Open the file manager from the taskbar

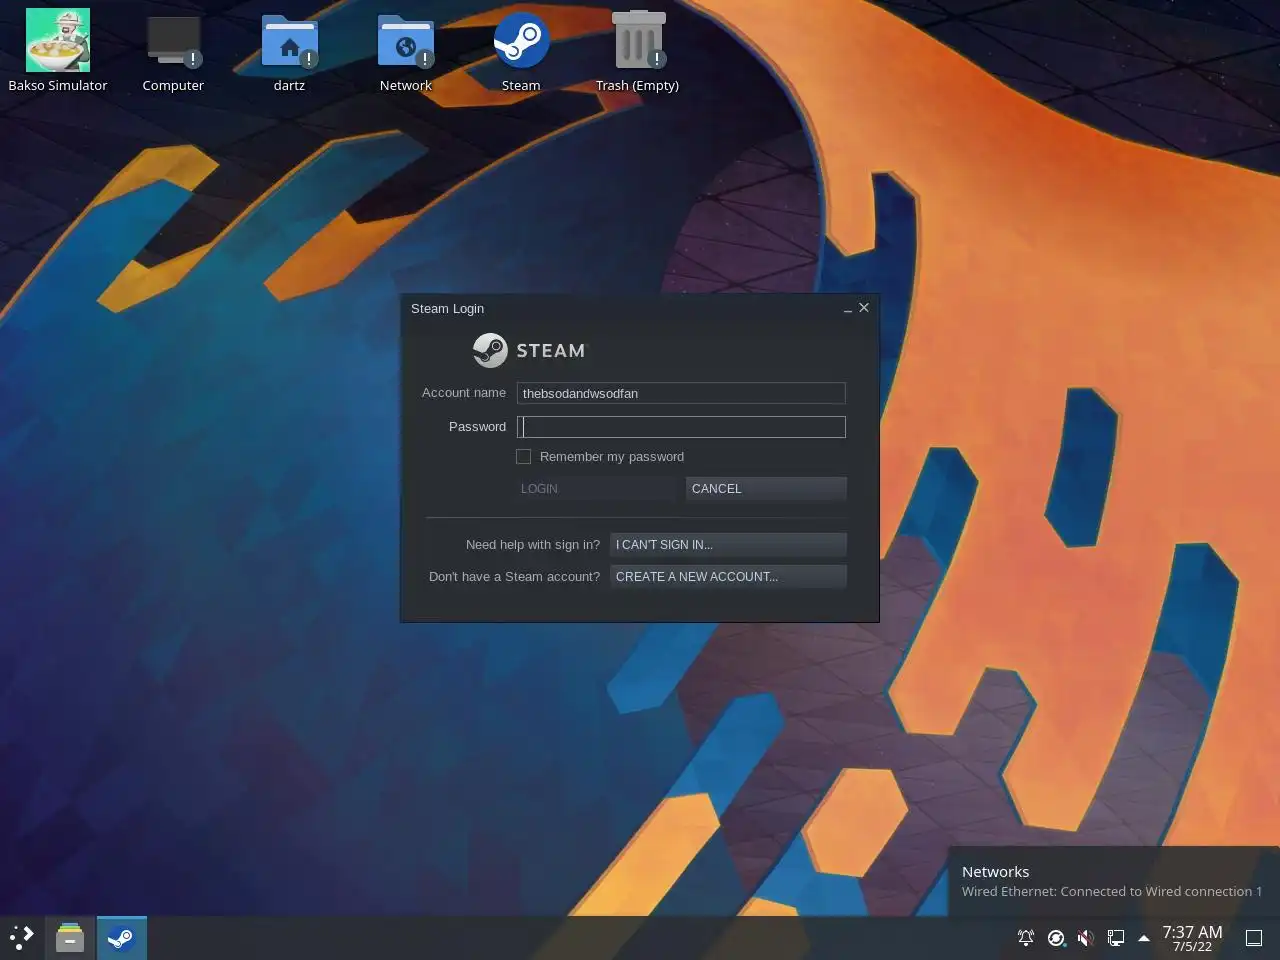pyautogui.click(x=70, y=938)
